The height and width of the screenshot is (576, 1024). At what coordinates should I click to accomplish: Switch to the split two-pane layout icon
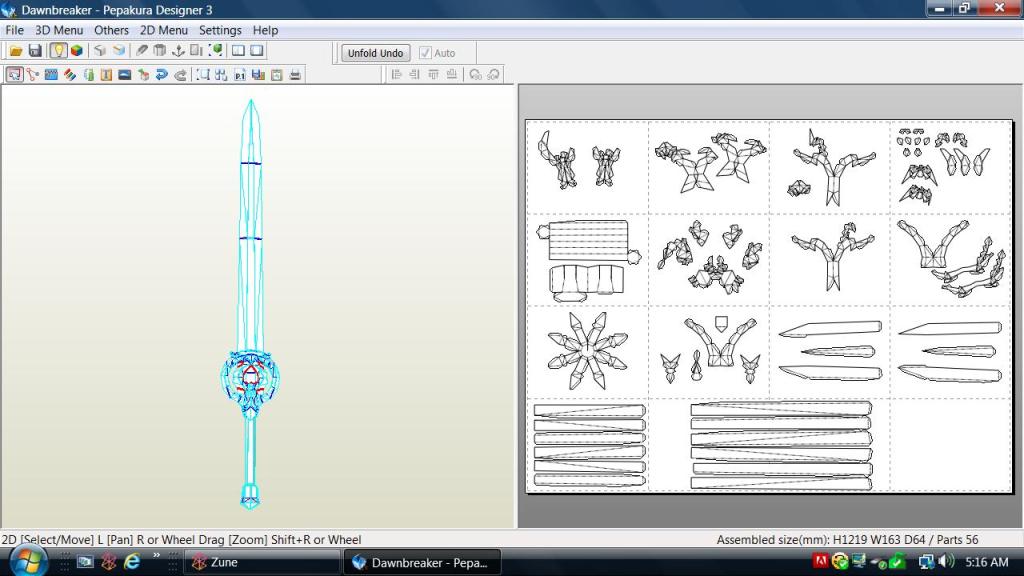pyautogui.click(x=238, y=51)
